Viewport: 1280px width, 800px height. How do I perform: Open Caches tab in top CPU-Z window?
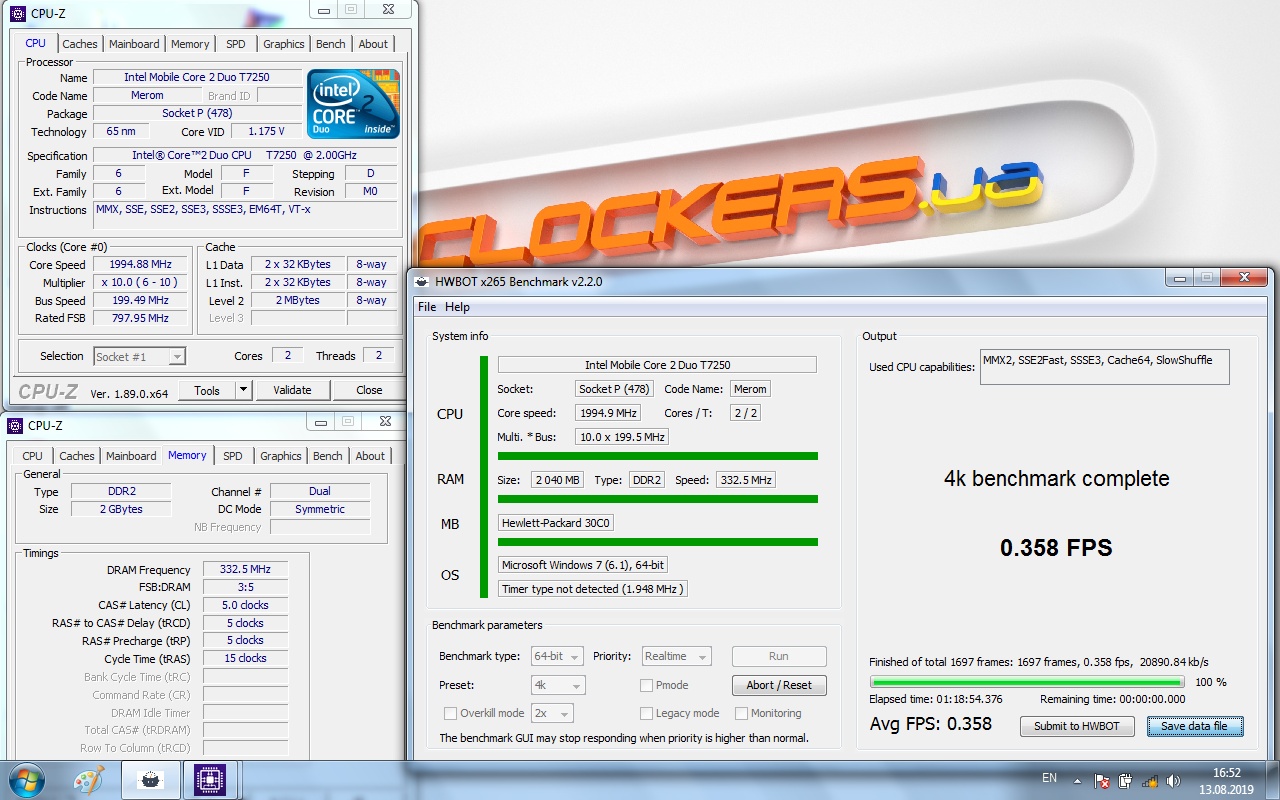(x=80, y=44)
